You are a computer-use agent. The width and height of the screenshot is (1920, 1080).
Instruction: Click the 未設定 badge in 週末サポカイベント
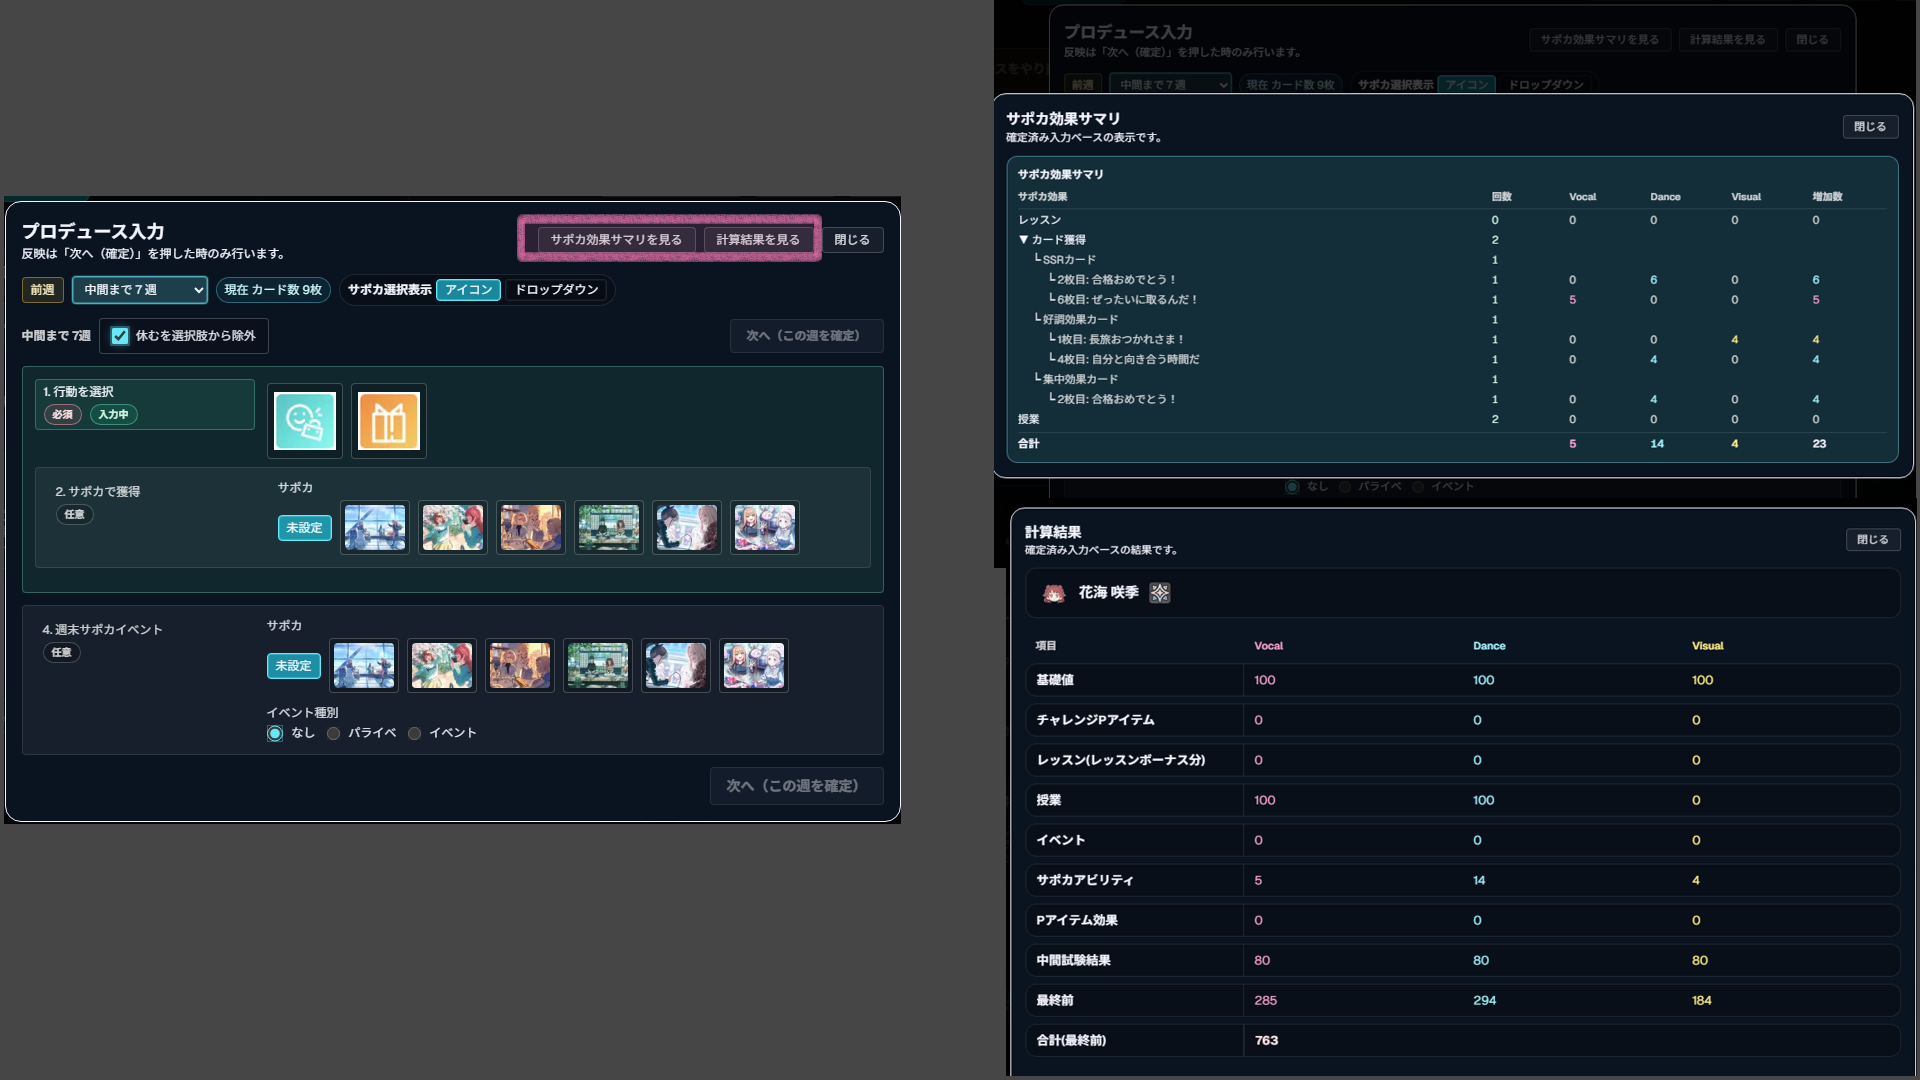pyautogui.click(x=293, y=665)
